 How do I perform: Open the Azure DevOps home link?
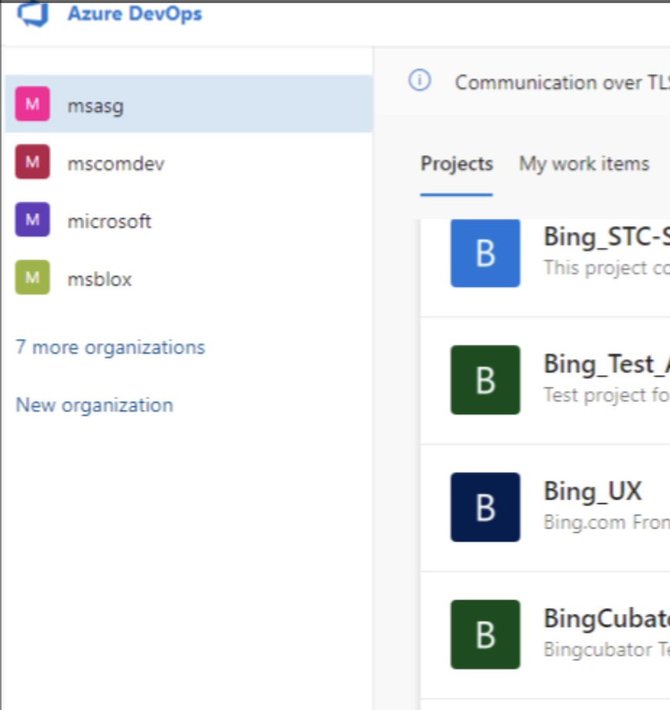[134, 14]
